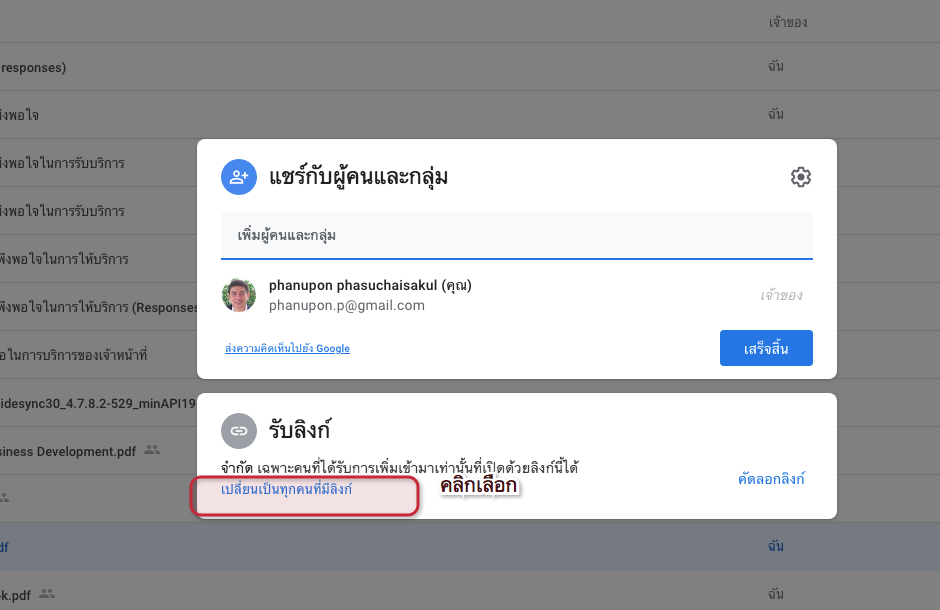Click the รับลิงก์ section heading

pyautogui.click(x=300, y=430)
